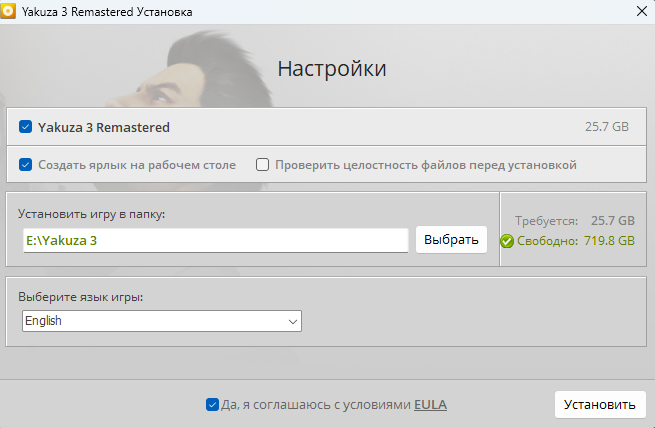Screen dimensions: 655x428
Task: Click the Требуется: 25.7 GB text
Action: click(x=575, y=220)
